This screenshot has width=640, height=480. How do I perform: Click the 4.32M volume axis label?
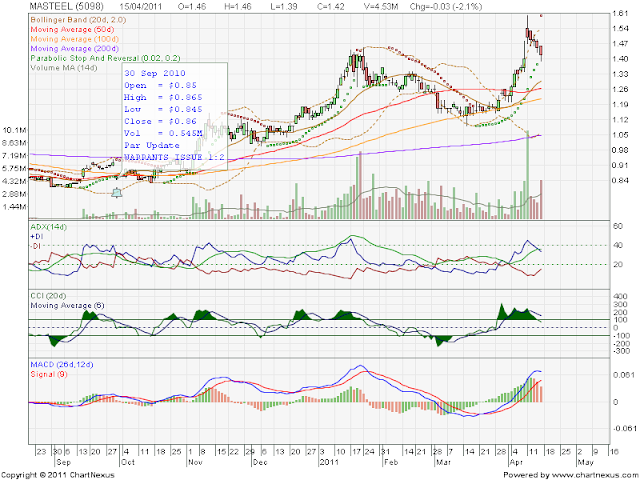(15, 181)
